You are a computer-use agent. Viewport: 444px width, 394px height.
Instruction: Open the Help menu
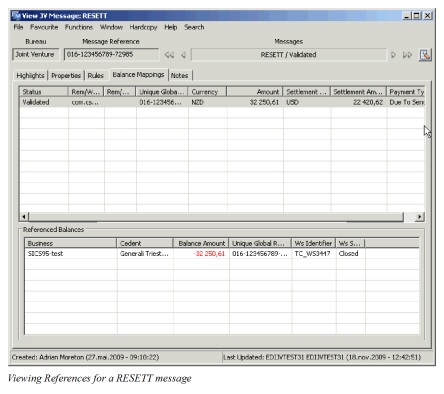pyautogui.click(x=171, y=27)
